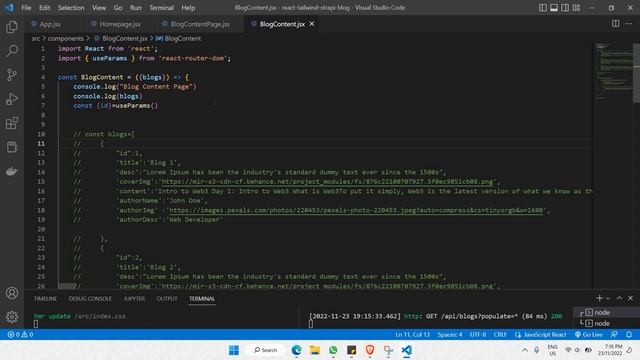Close the BlogContent.jsx tab

[x=312, y=24]
